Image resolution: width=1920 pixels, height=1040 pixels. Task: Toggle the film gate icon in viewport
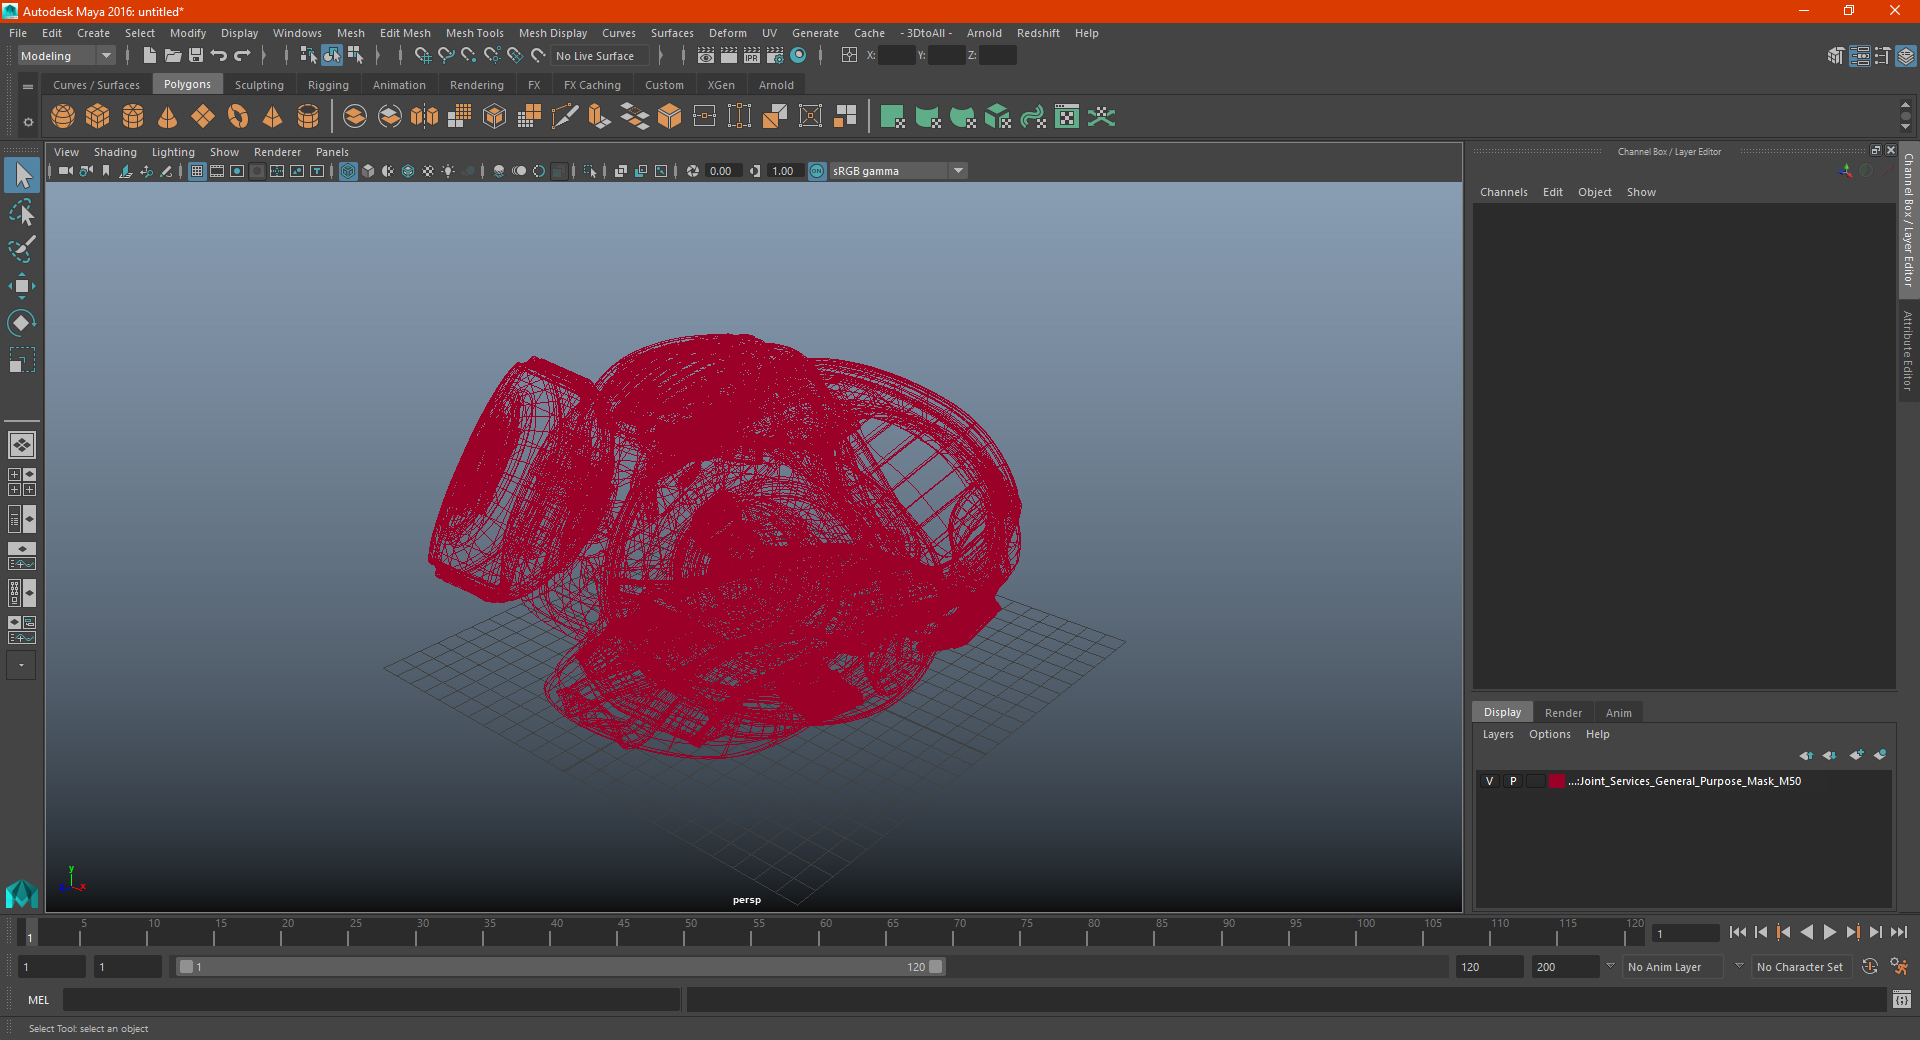click(x=217, y=171)
